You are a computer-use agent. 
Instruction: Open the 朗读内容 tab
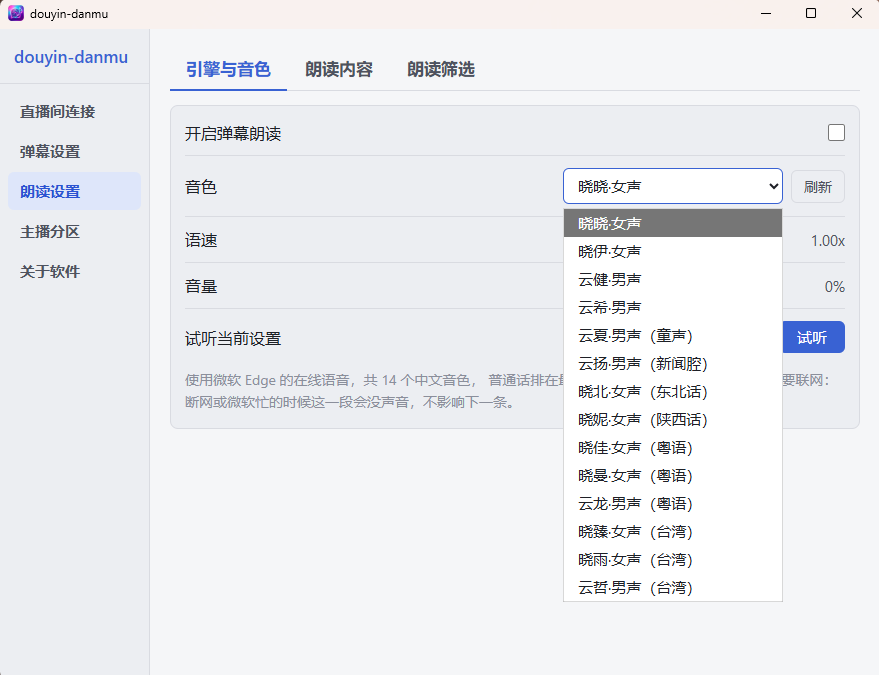pyautogui.click(x=339, y=70)
